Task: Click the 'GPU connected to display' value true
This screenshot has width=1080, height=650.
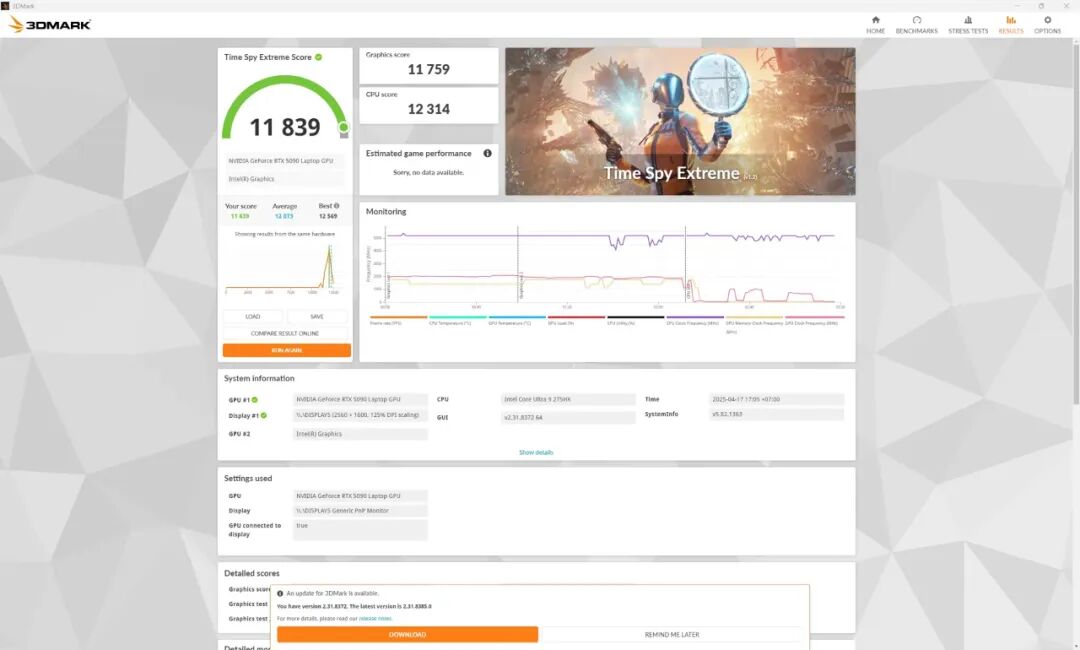Action: [x=360, y=530]
